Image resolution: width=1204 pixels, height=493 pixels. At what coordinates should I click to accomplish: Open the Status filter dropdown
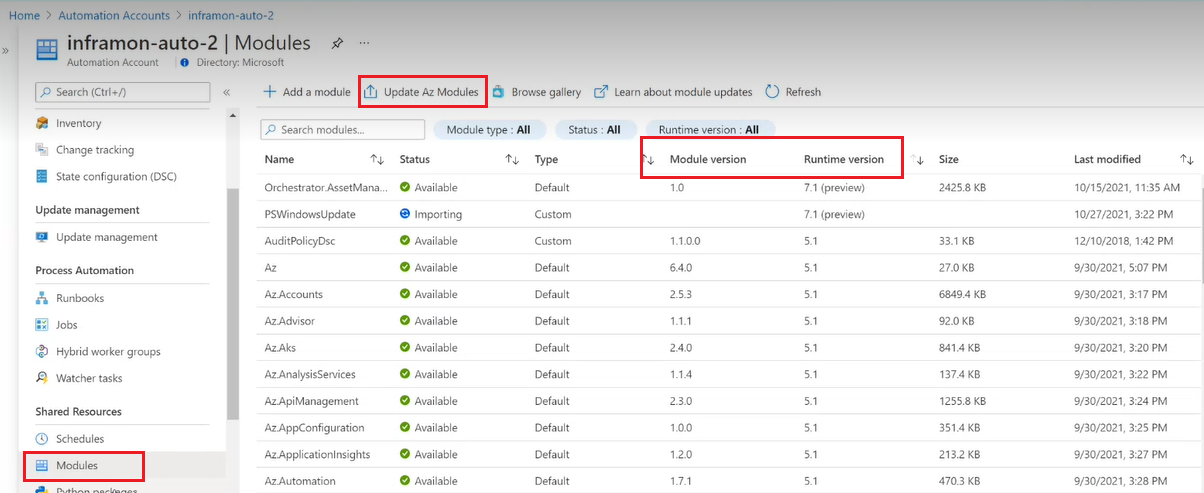(x=594, y=130)
